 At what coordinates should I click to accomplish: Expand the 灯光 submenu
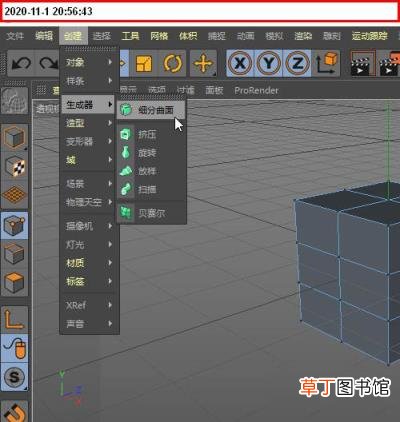pyautogui.click(x=89, y=245)
